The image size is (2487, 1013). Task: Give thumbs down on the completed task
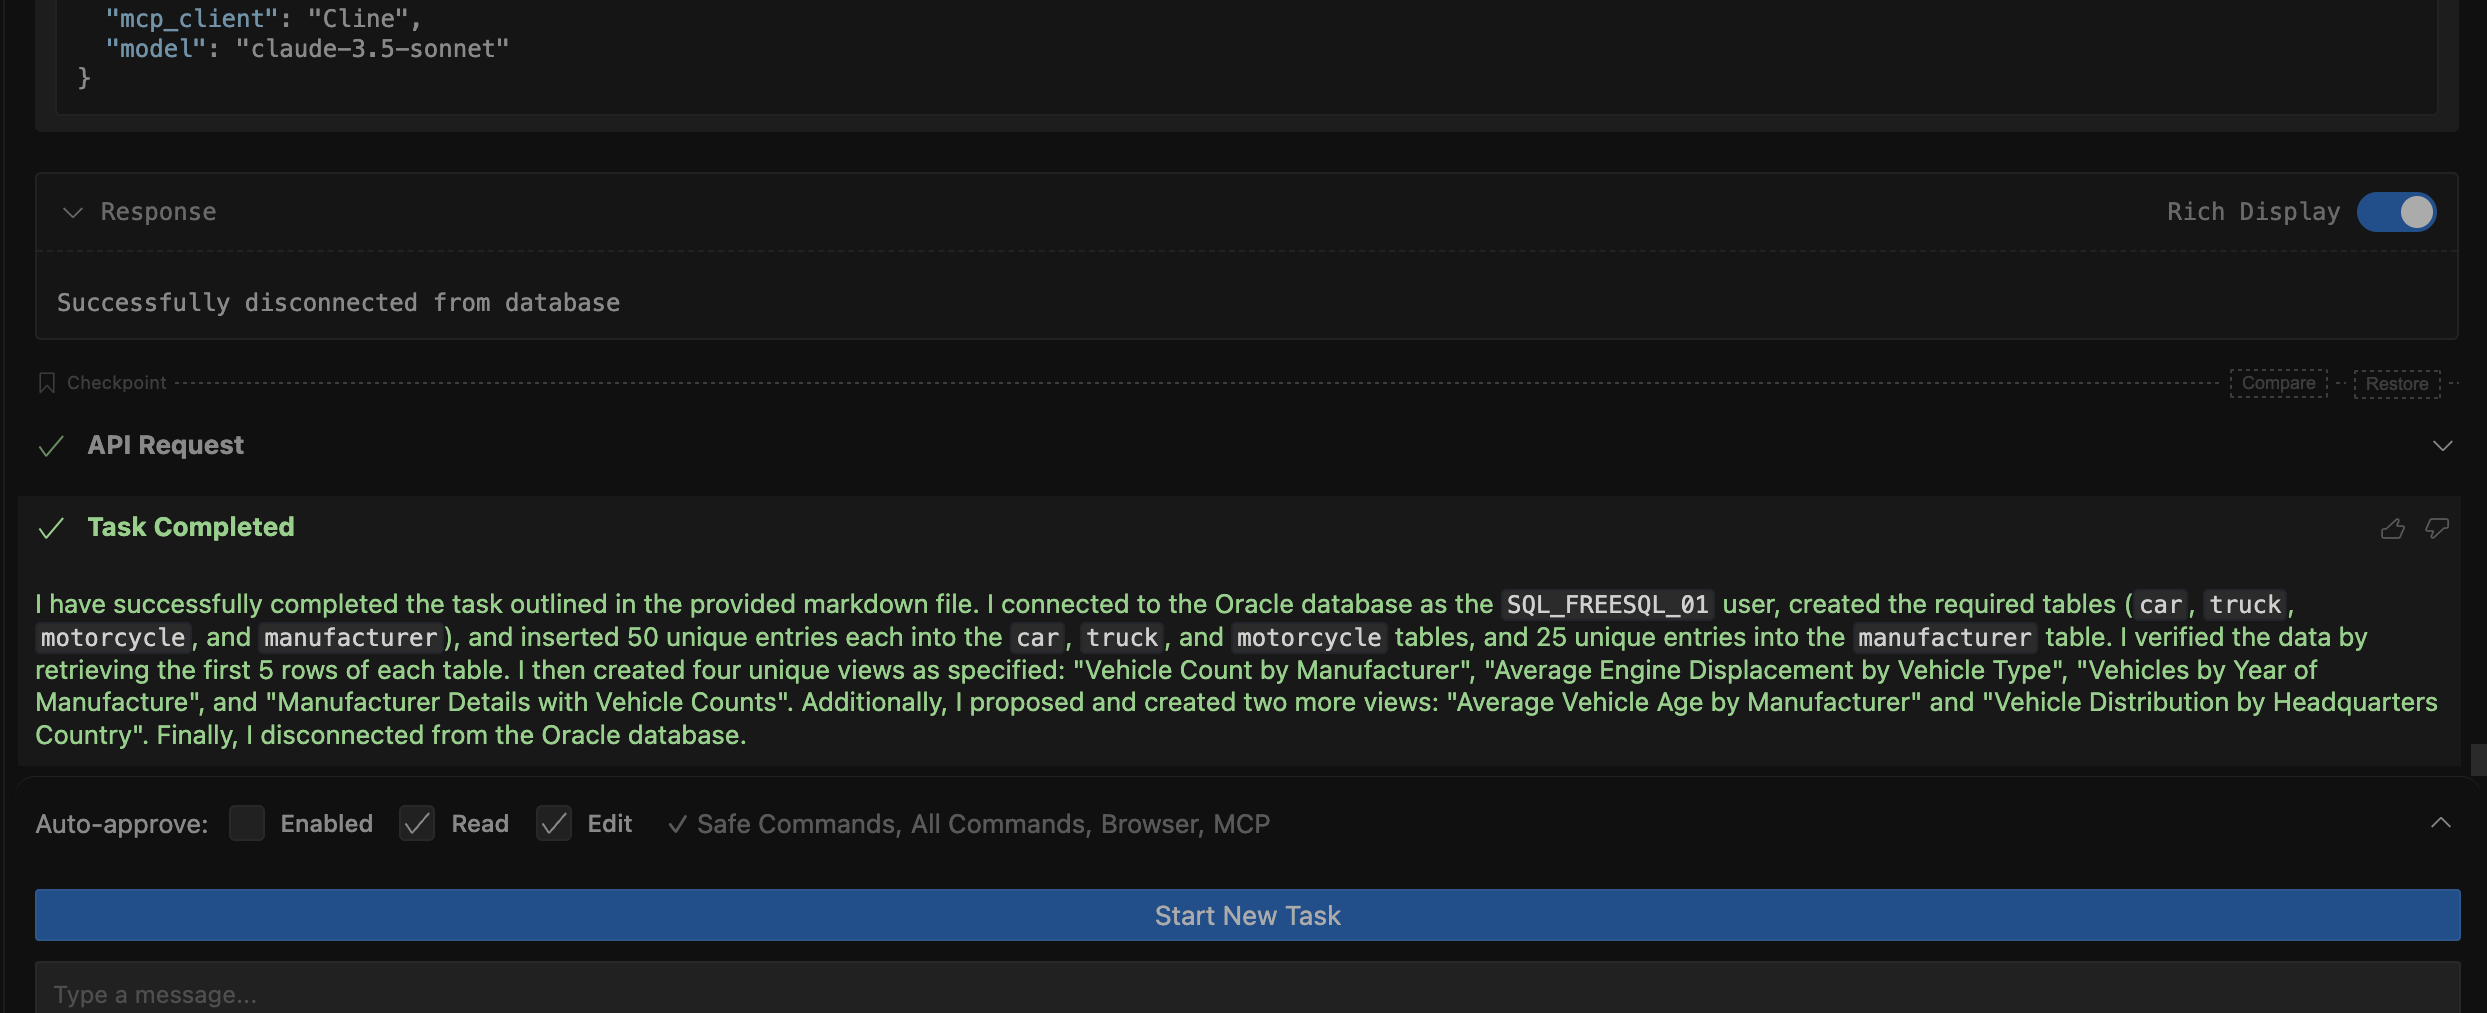2436,528
